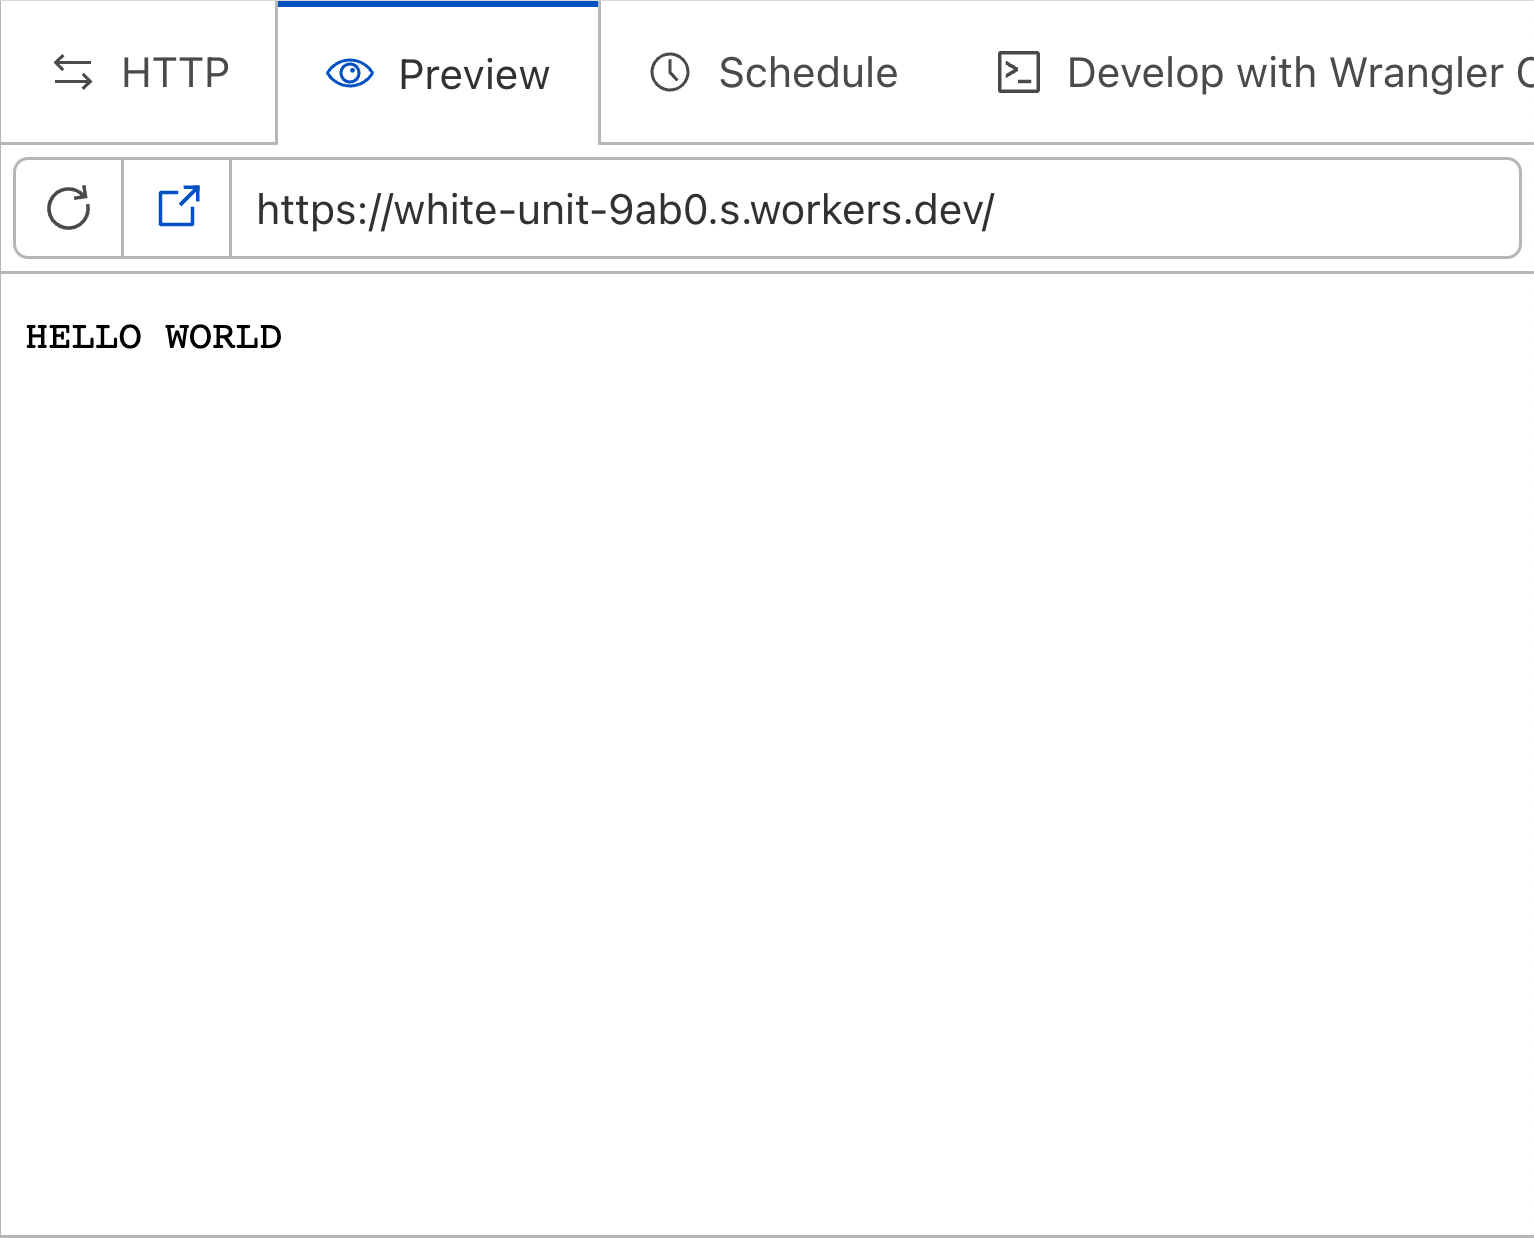This screenshot has height=1238, width=1534.
Task: Click the Schedule clock icon
Action: coord(670,73)
